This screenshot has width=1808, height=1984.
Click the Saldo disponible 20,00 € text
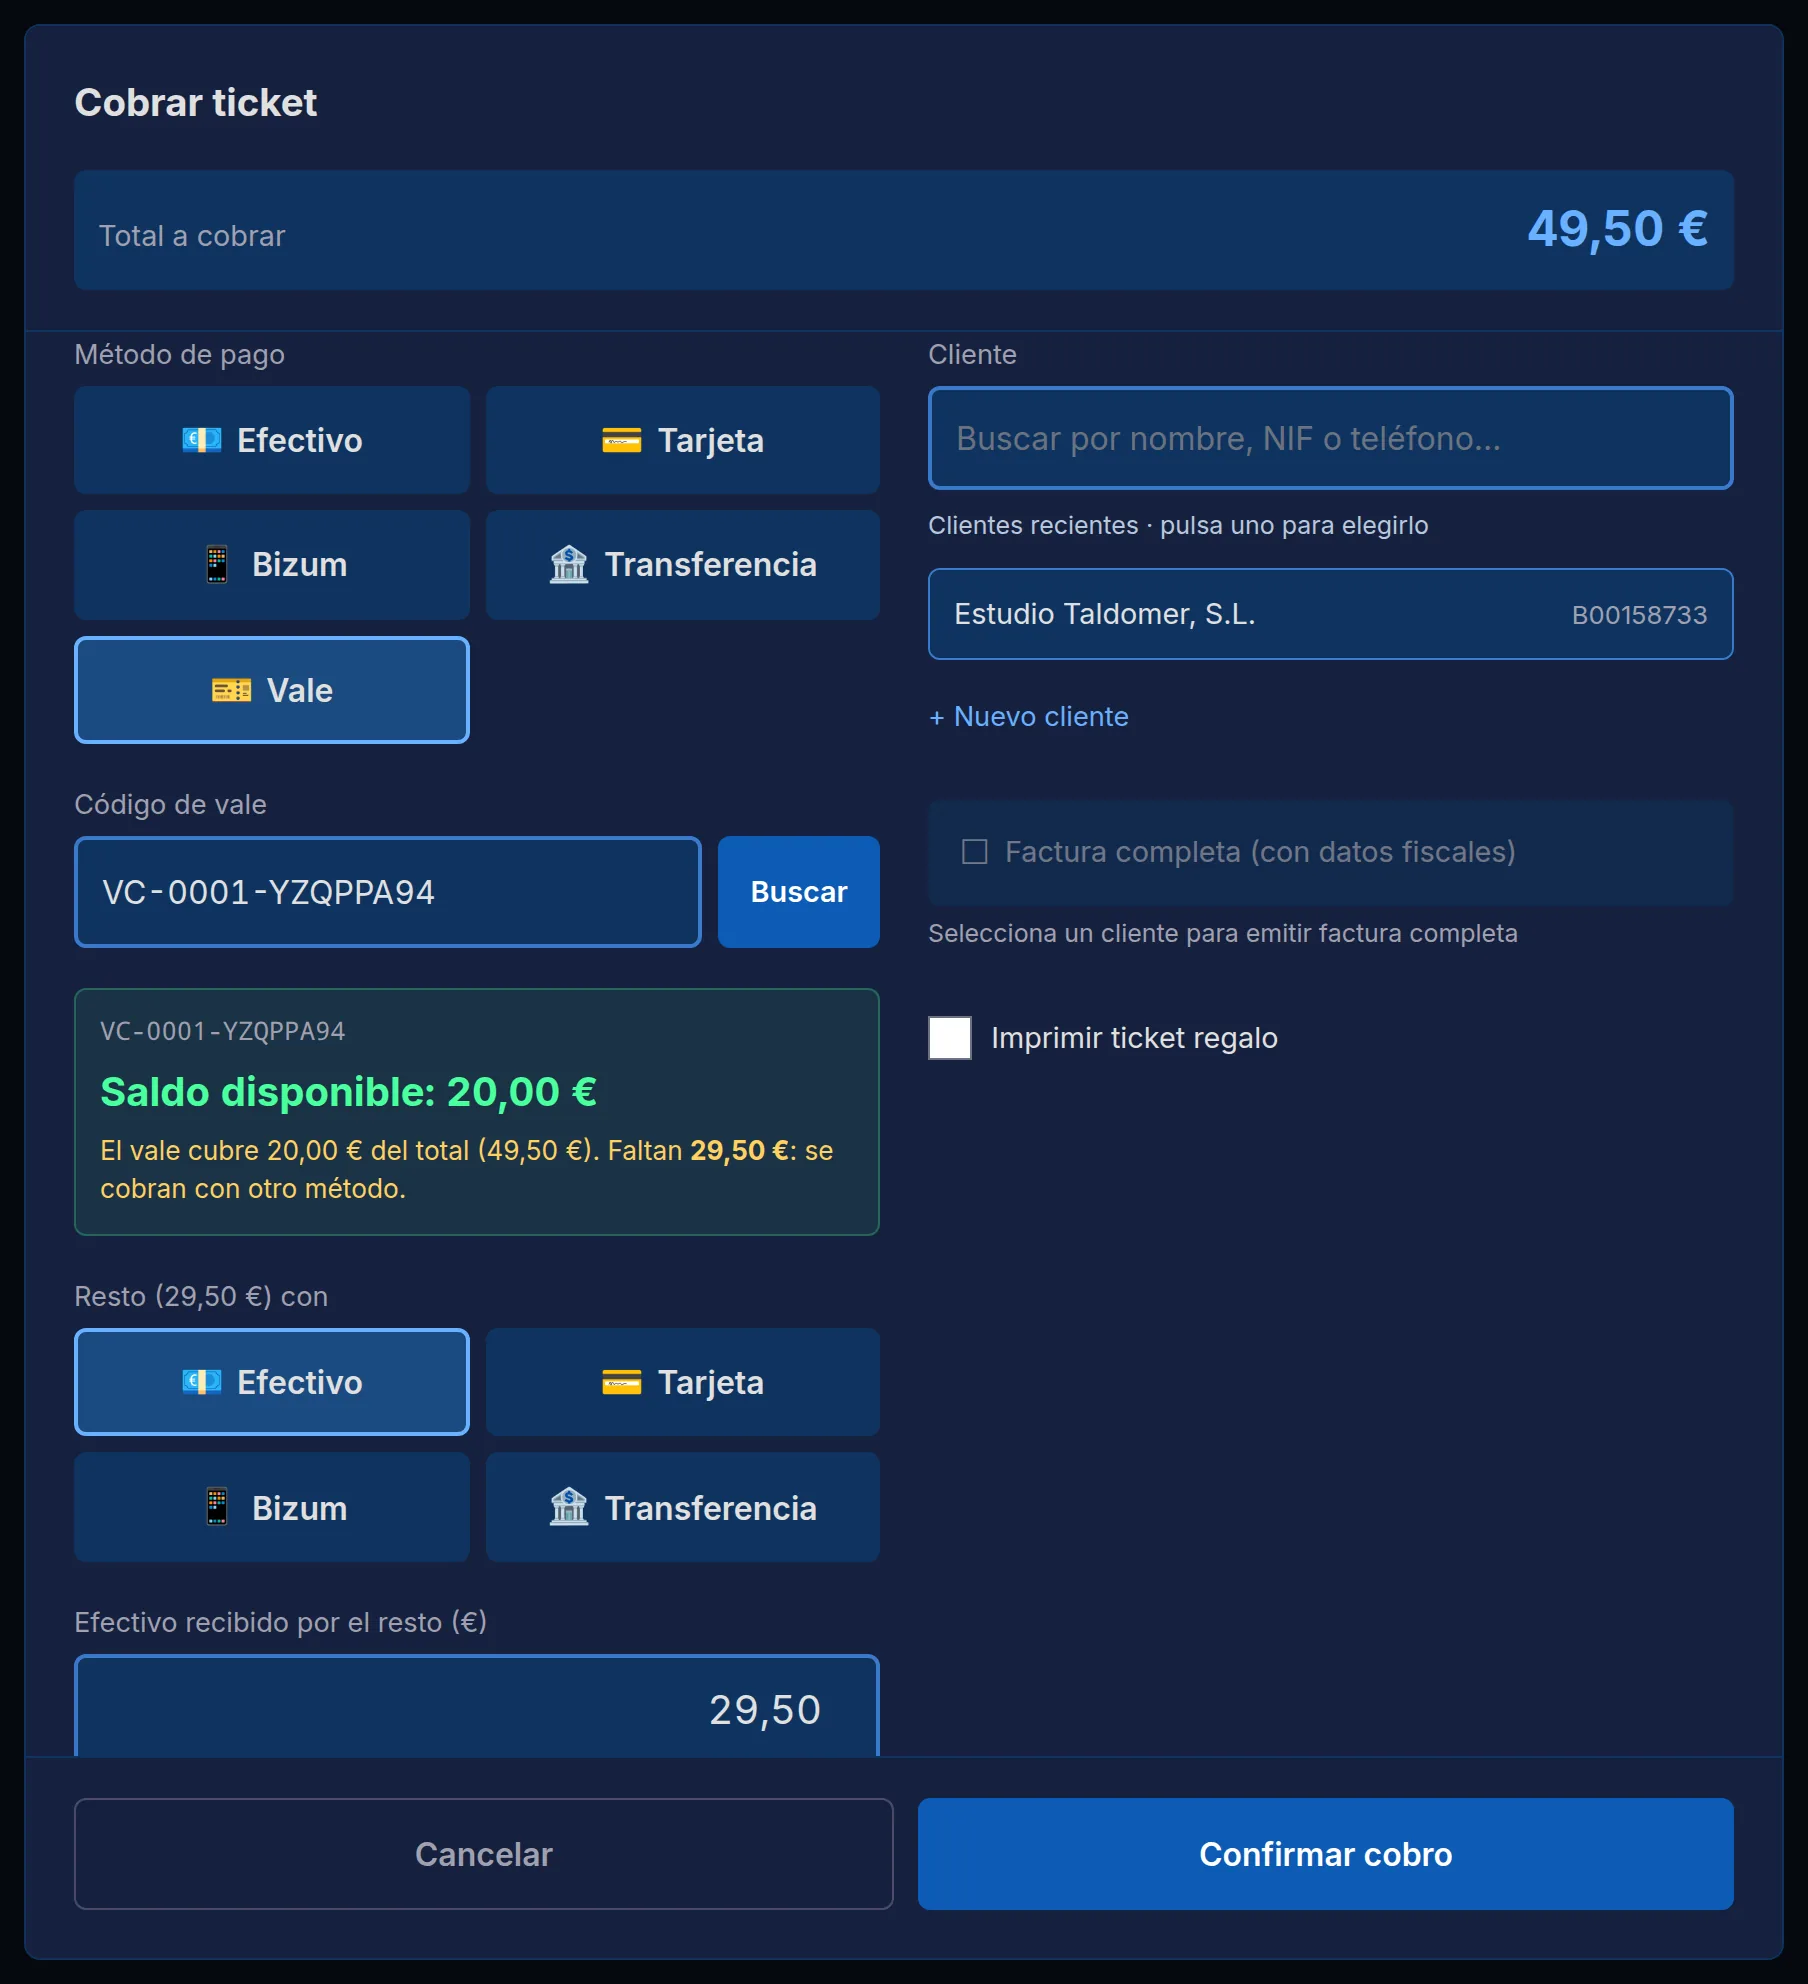(x=349, y=1092)
